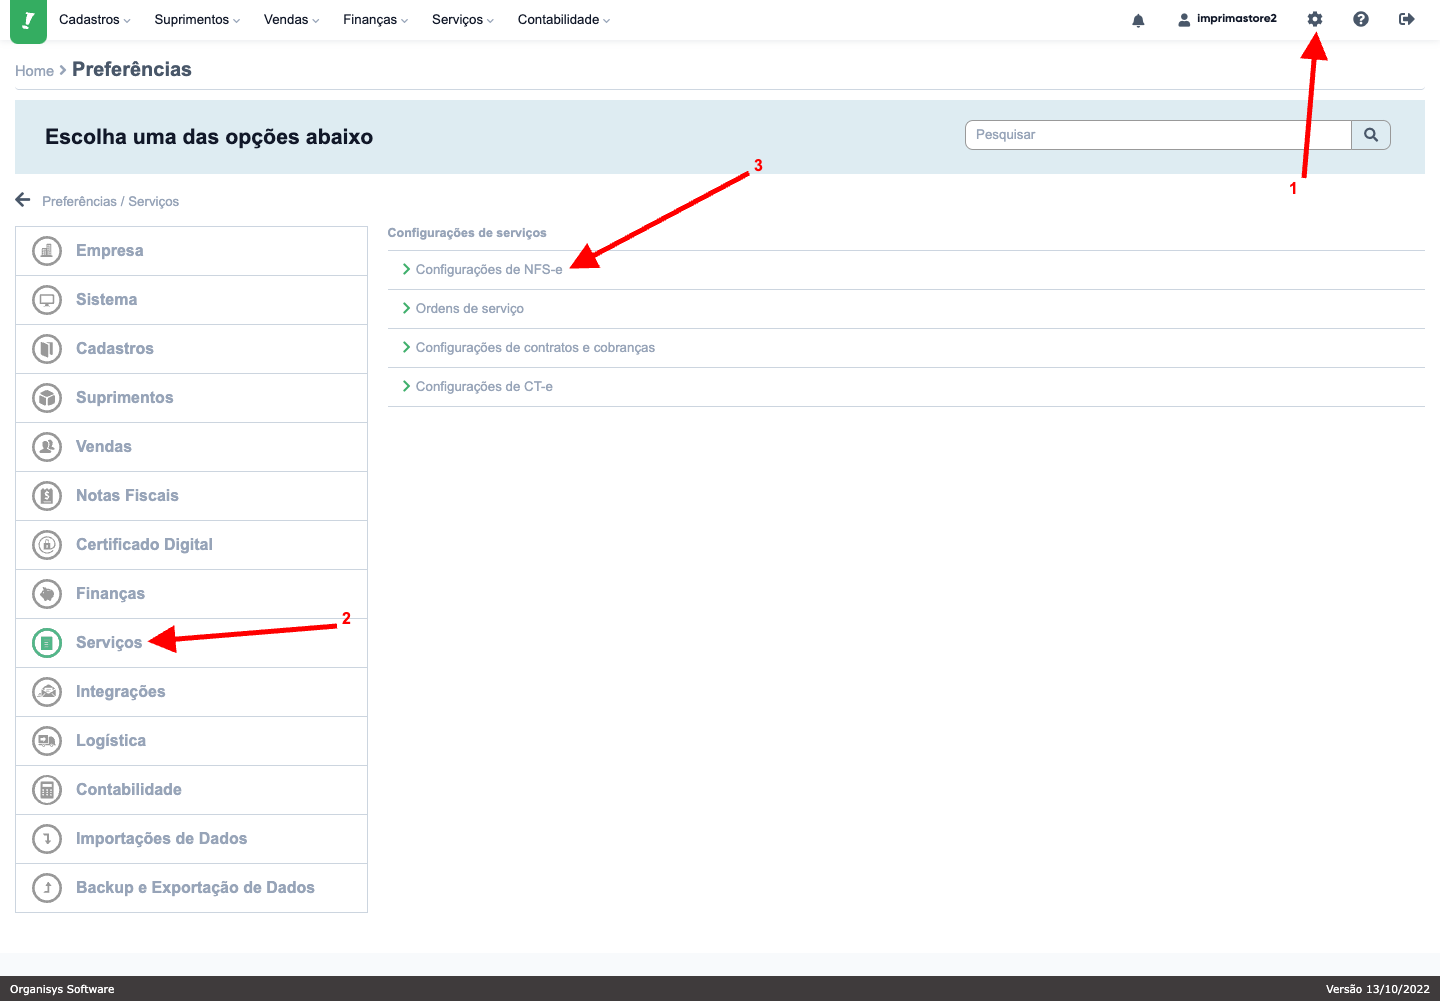Click the search magnifier button
The width and height of the screenshot is (1440, 1001).
click(x=1371, y=135)
